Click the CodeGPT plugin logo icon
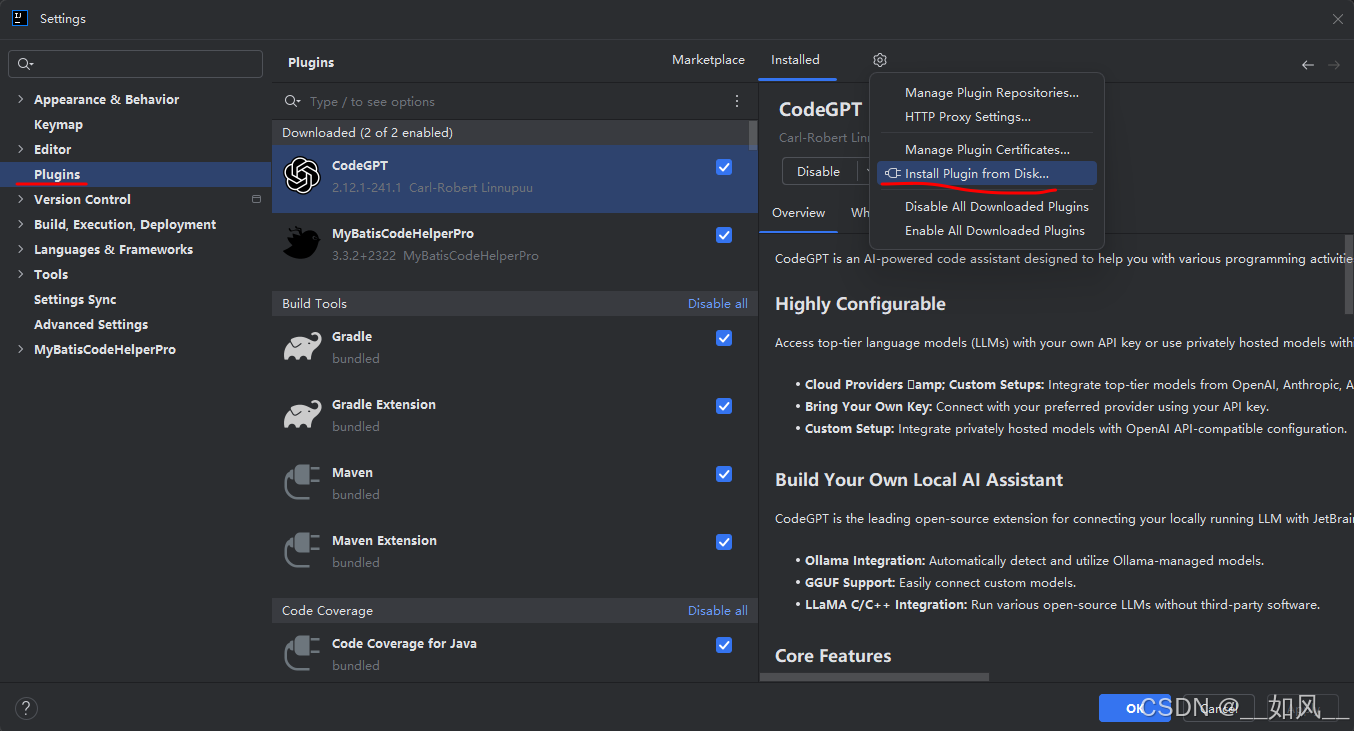This screenshot has width=1354, height=731. pyautogui.click(x=301, y=176)
